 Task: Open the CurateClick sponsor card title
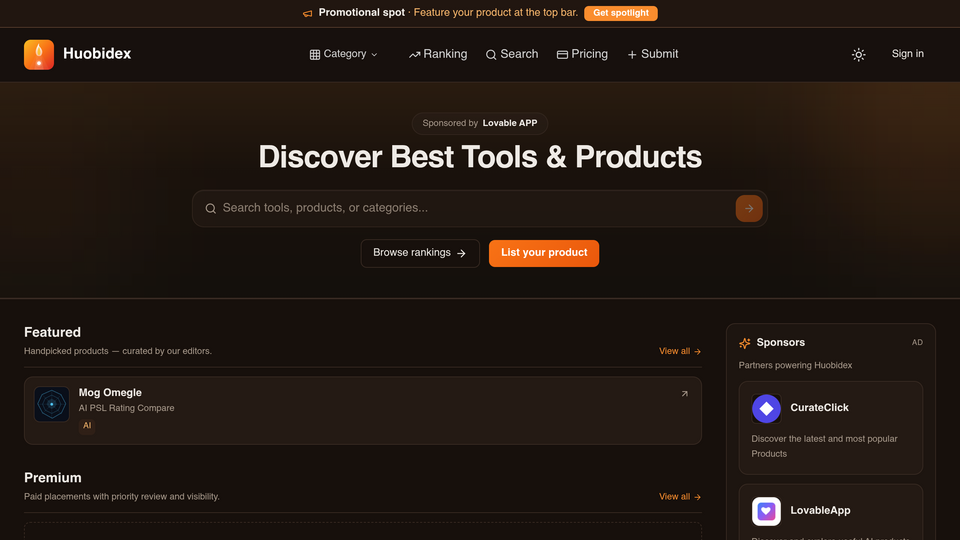(x=819, y=408)
